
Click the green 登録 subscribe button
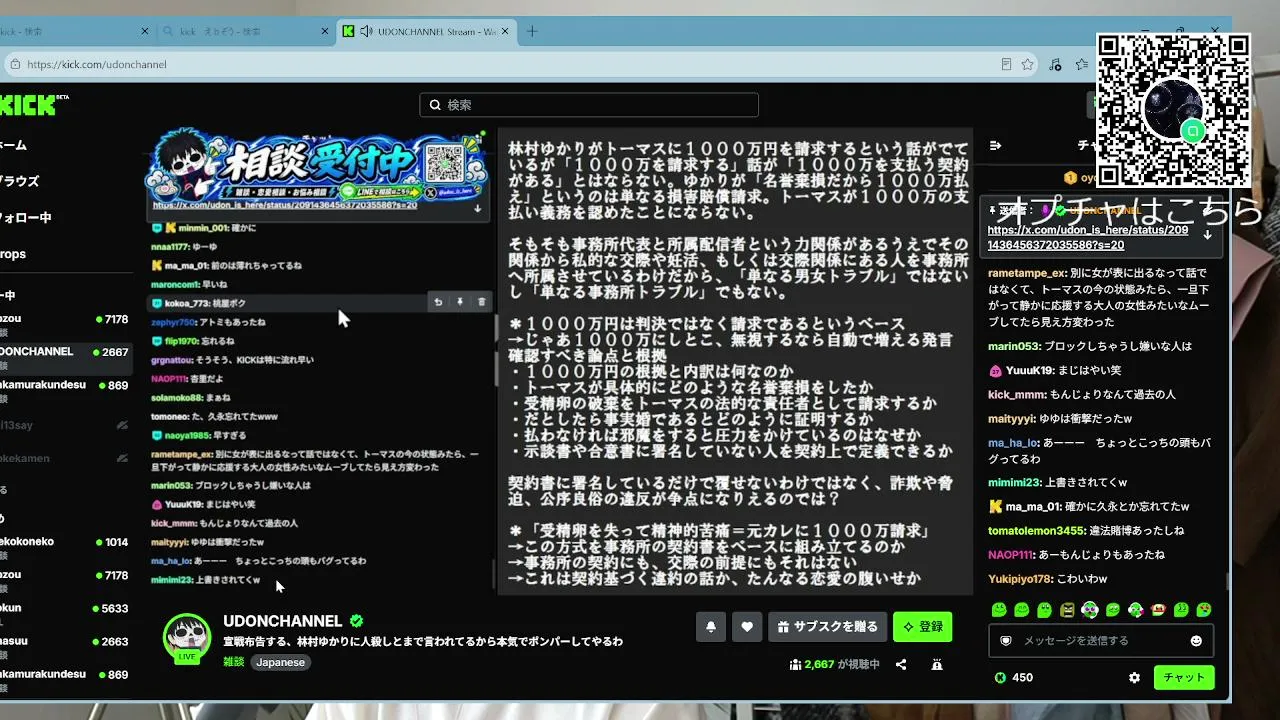(922, 627)
